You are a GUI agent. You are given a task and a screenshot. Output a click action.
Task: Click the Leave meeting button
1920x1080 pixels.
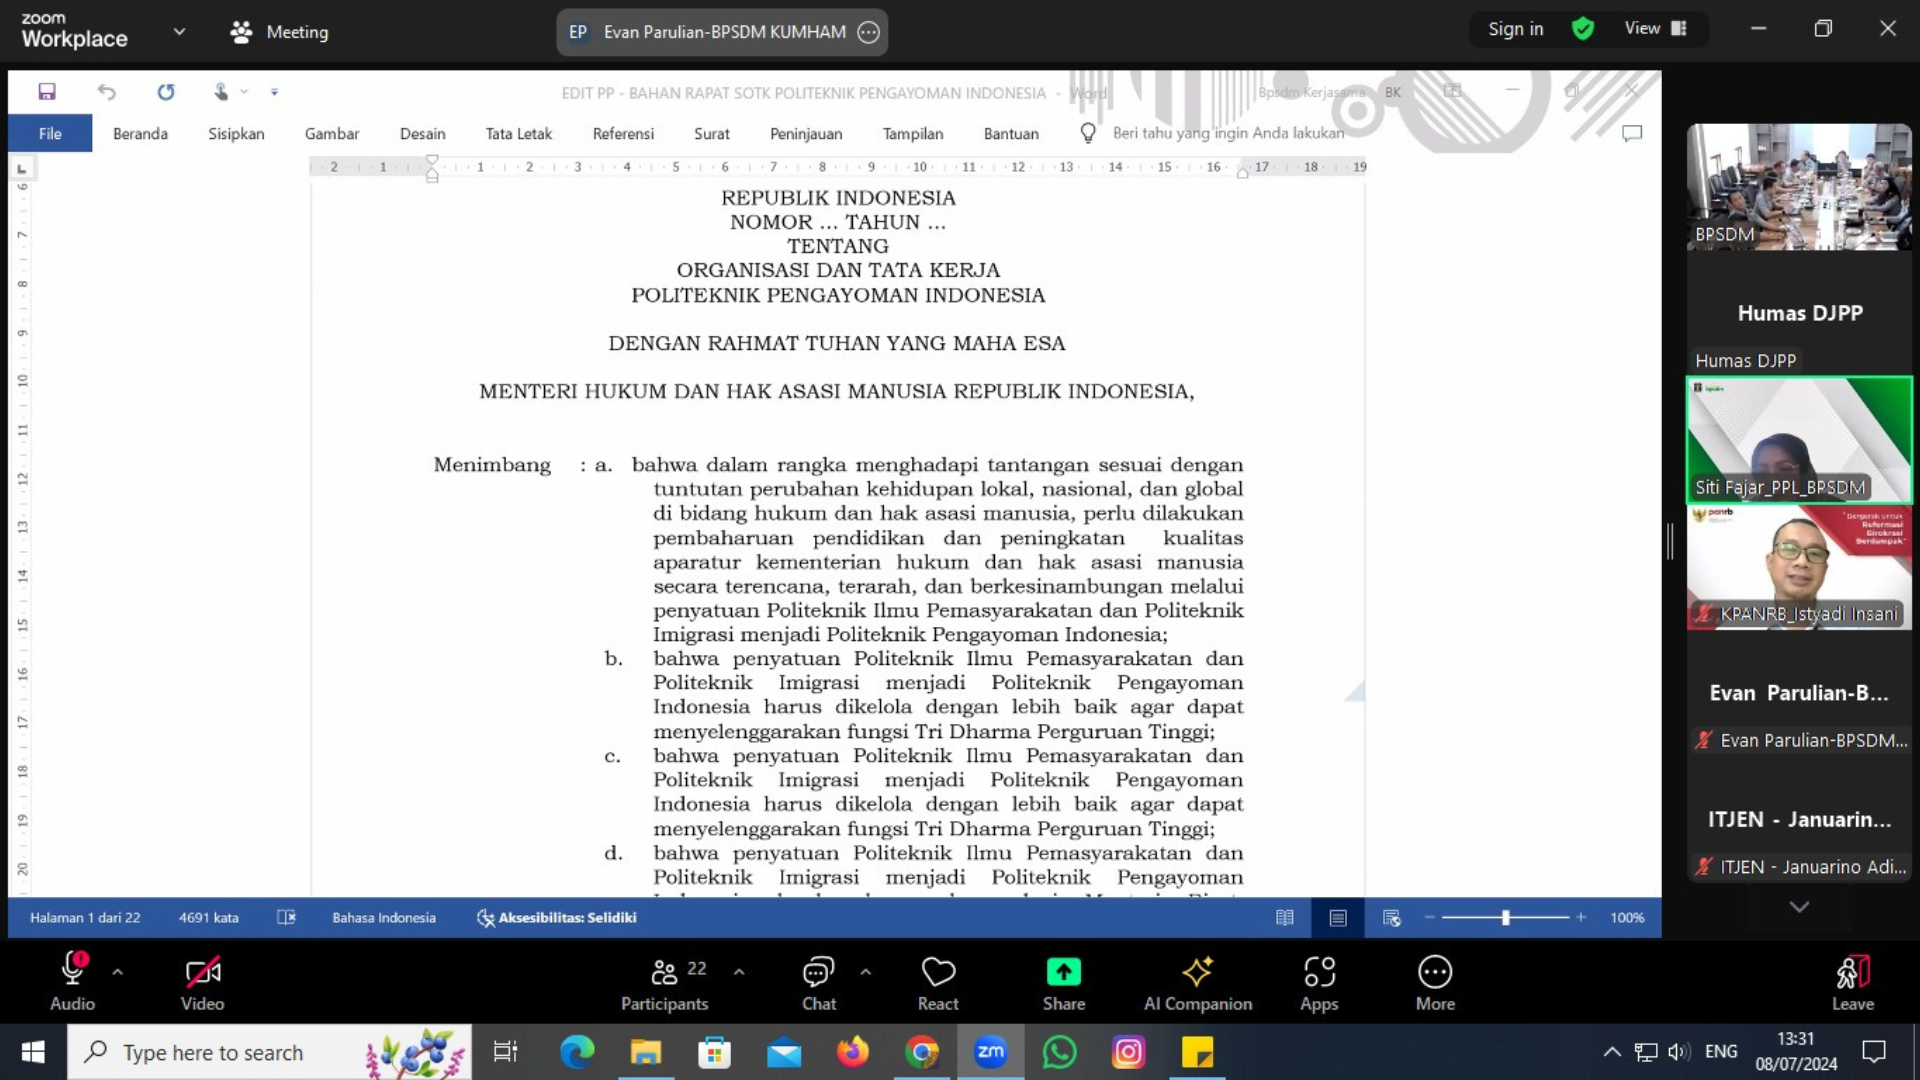[1852, 981]
